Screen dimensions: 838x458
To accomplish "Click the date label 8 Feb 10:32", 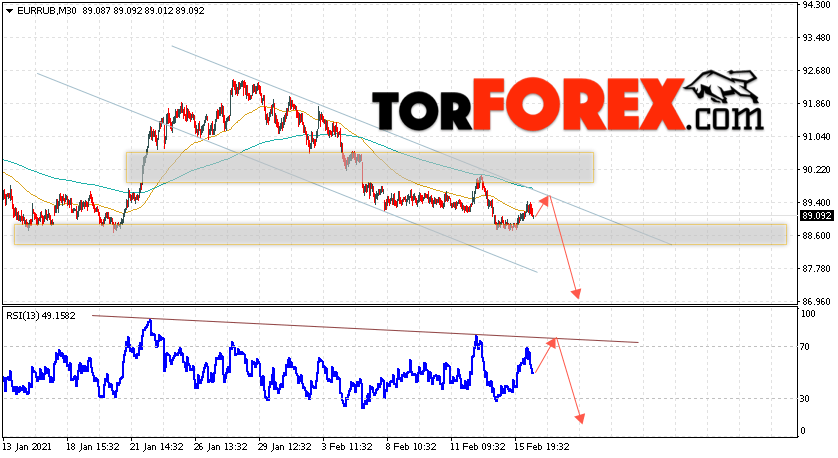I will tap(411, 447).
